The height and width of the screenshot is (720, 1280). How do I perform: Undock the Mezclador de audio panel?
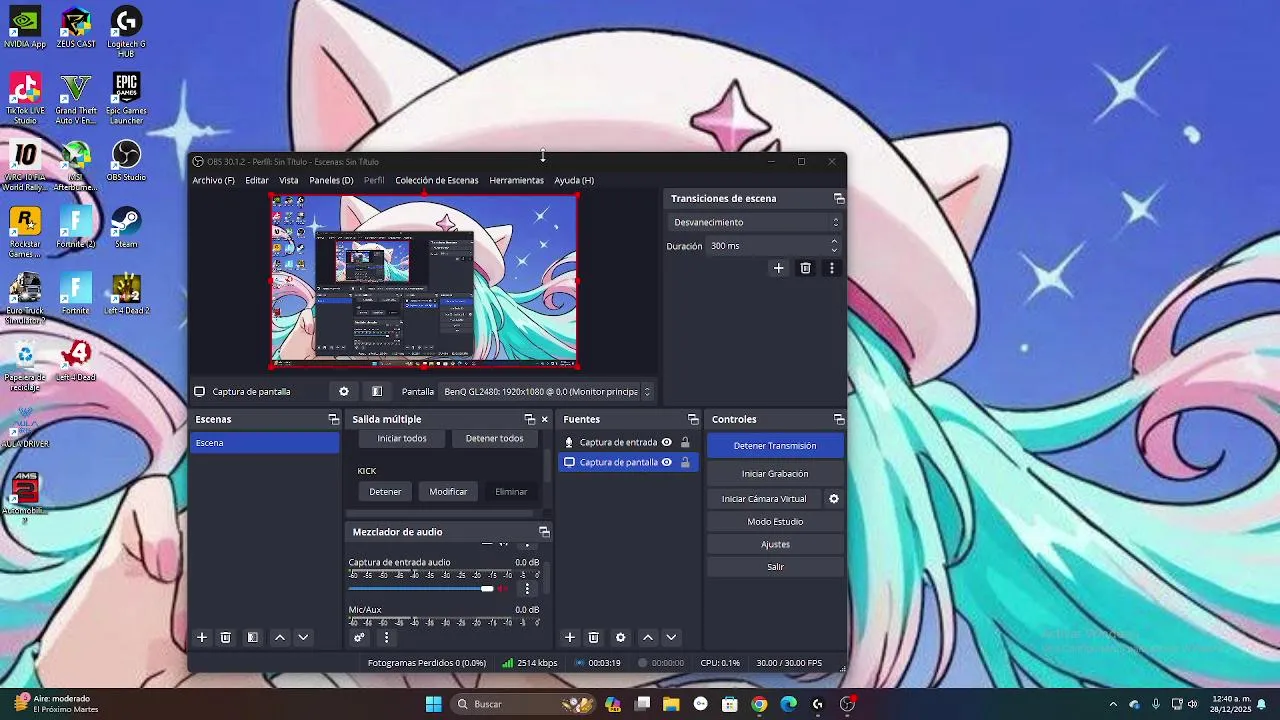coord(544,532)
